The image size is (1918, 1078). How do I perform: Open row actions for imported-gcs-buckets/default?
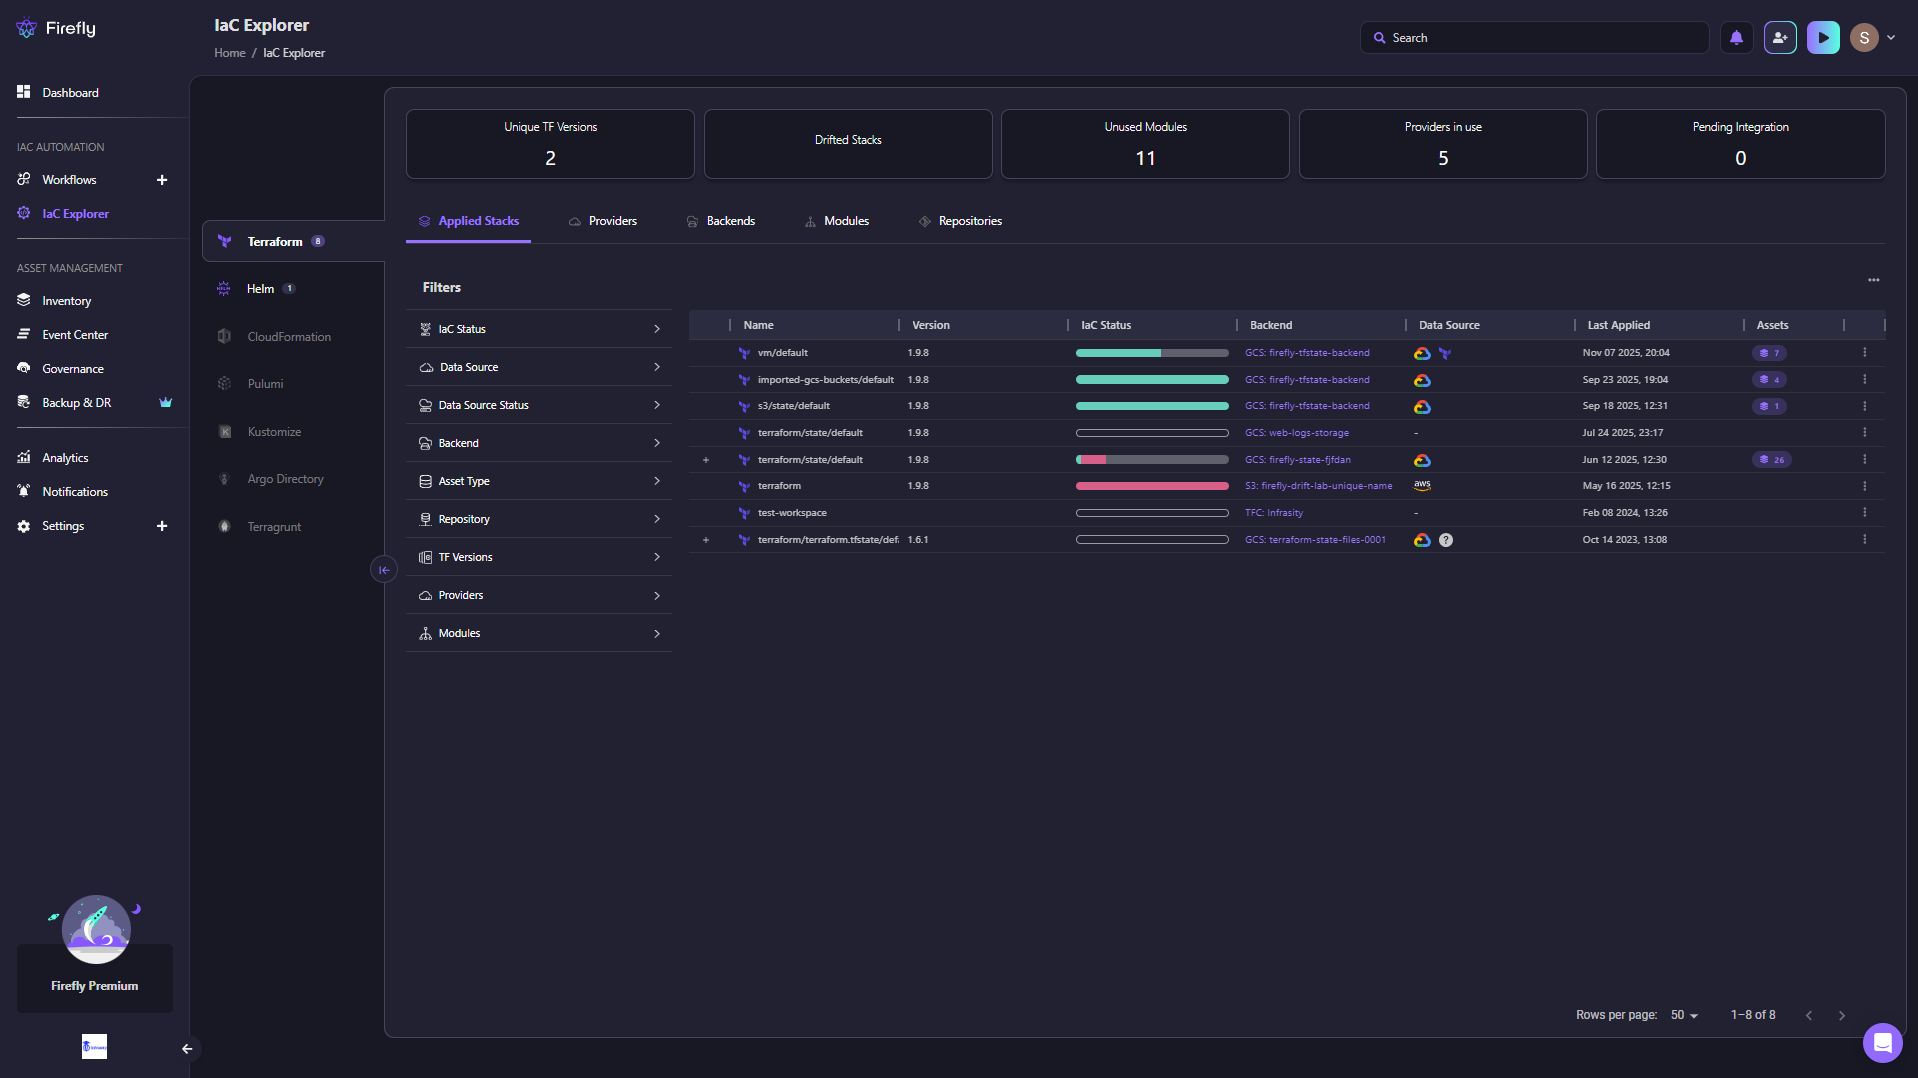[x=1864, y=380]
